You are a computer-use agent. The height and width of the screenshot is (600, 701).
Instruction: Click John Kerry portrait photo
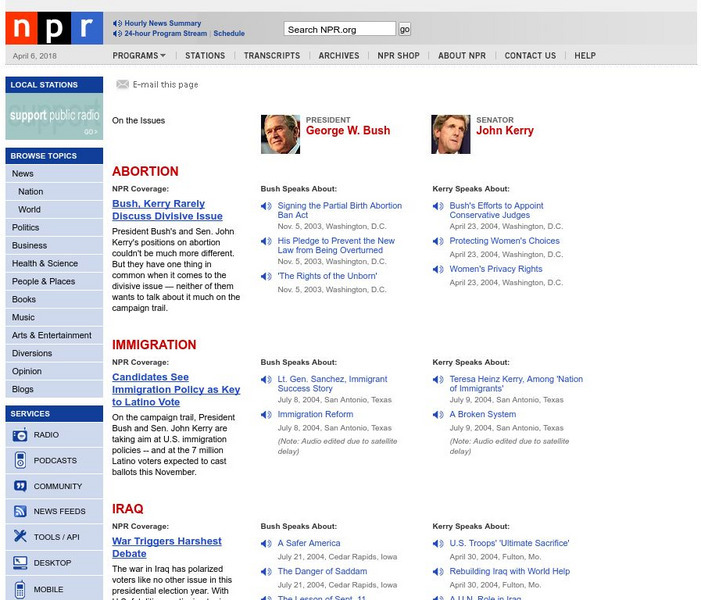[x=451, y=134]
